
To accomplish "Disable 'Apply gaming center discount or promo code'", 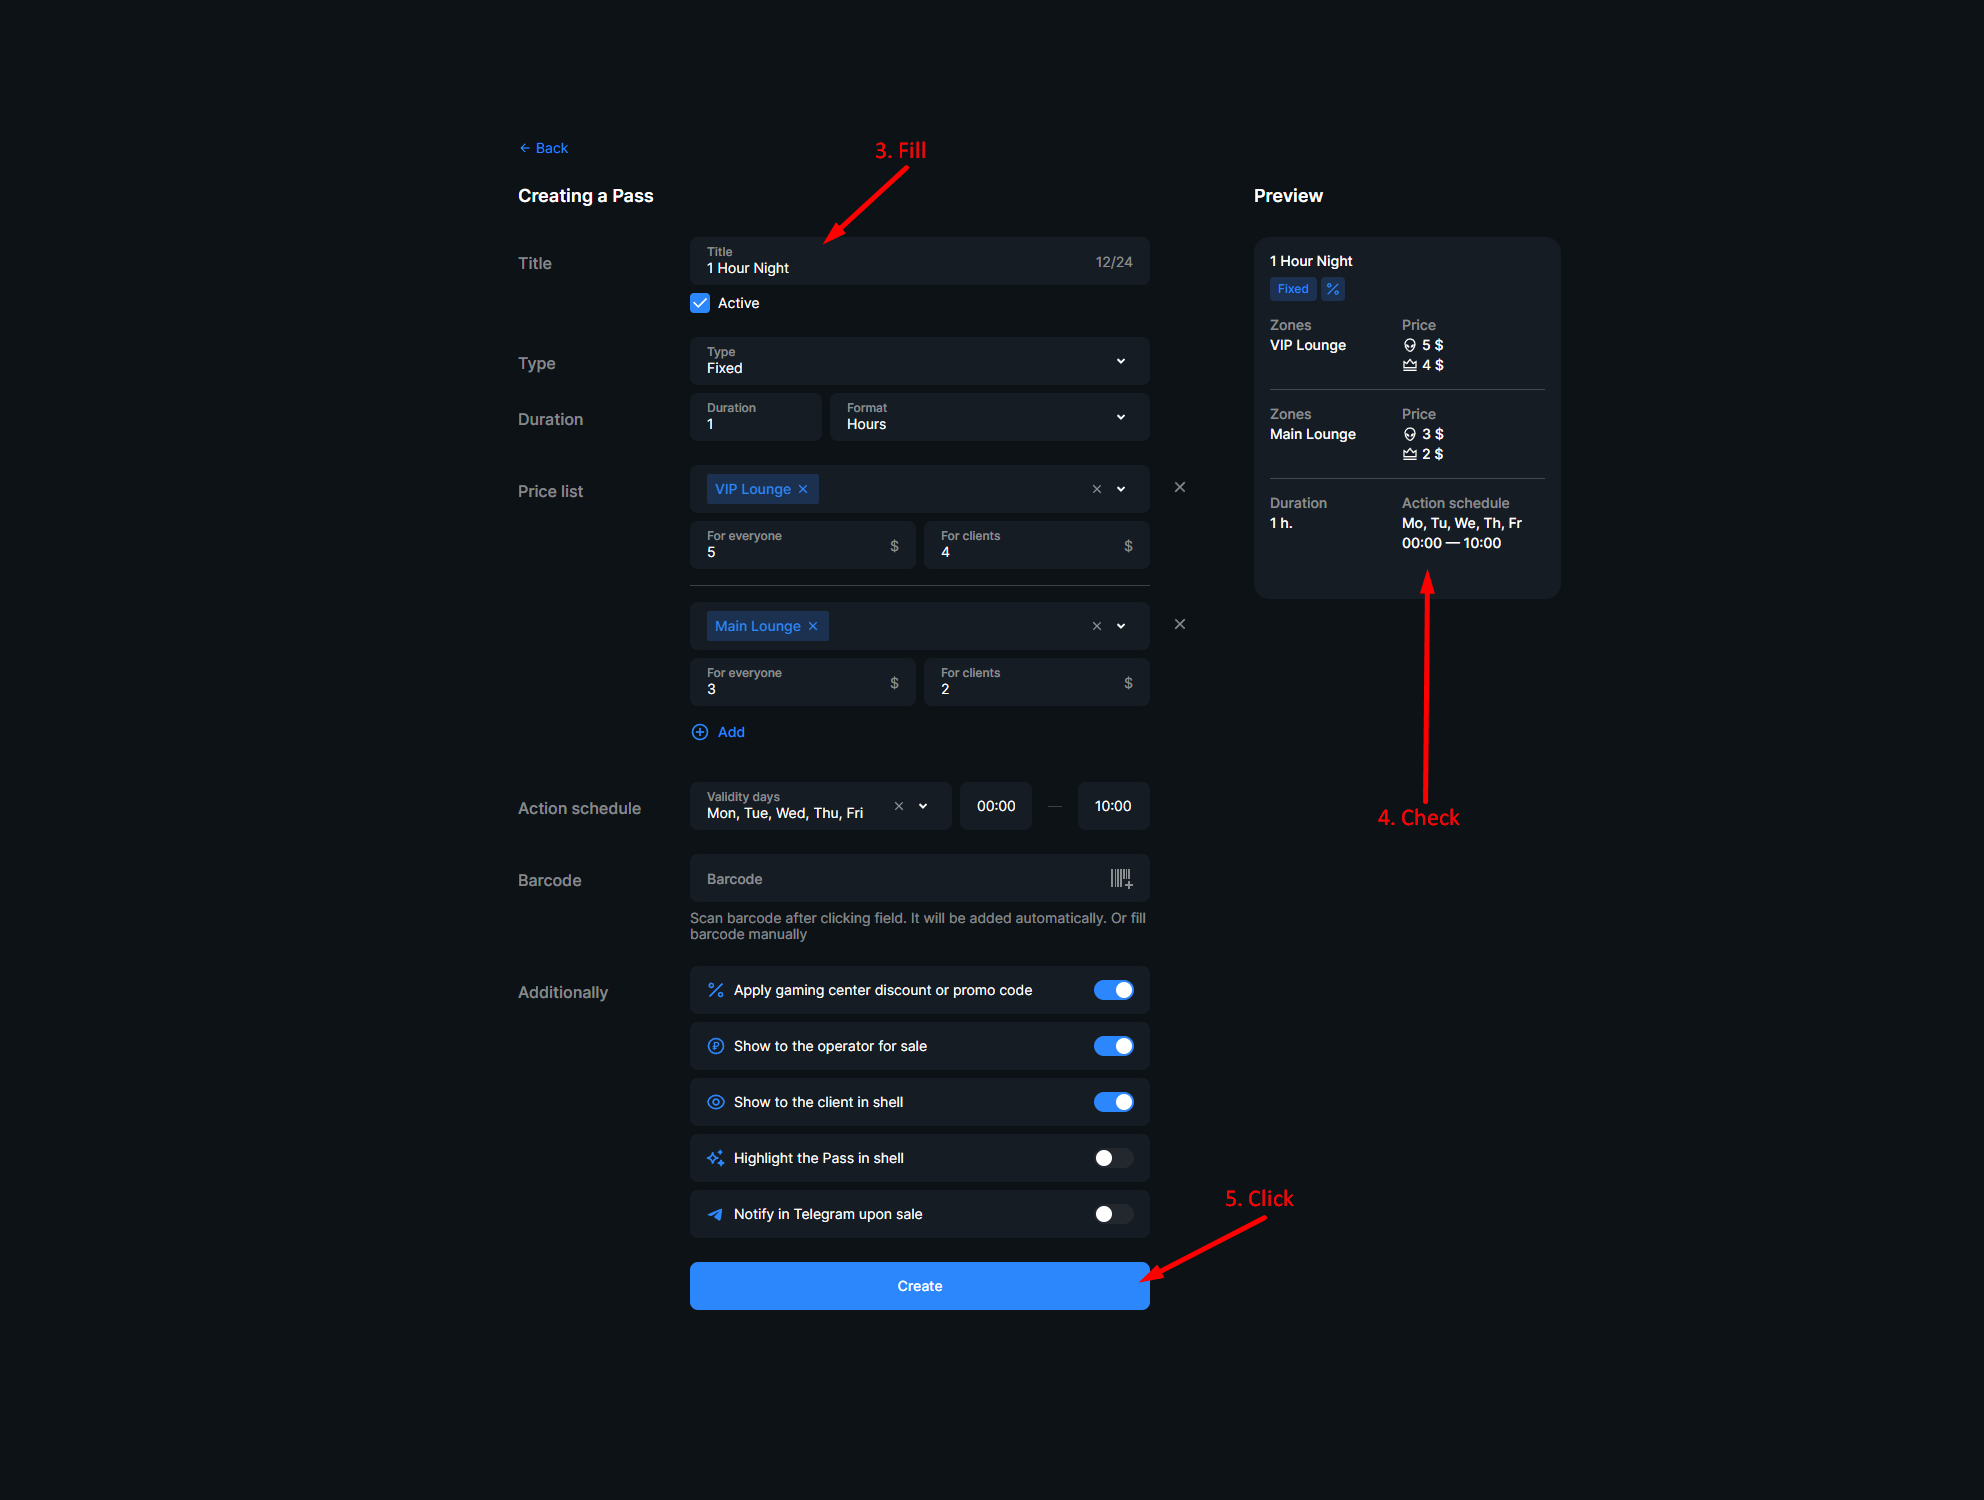I will click(1113, 990).
